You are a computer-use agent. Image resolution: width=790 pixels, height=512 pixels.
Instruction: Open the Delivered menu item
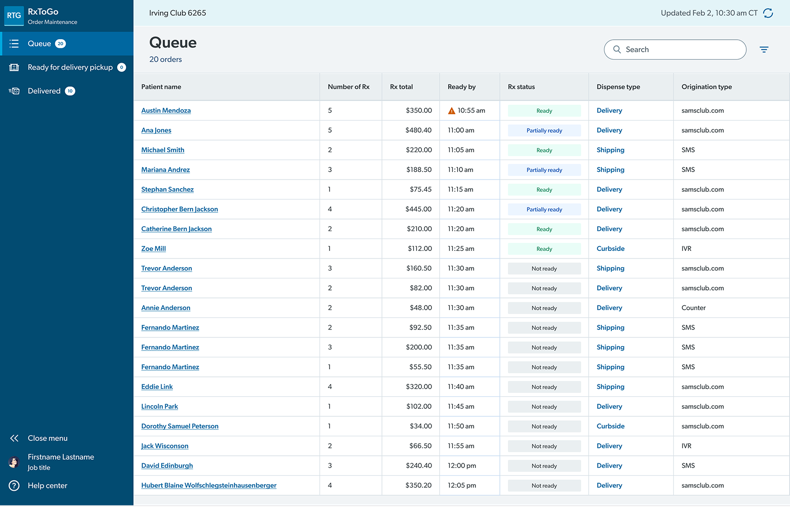click(67, 91)
